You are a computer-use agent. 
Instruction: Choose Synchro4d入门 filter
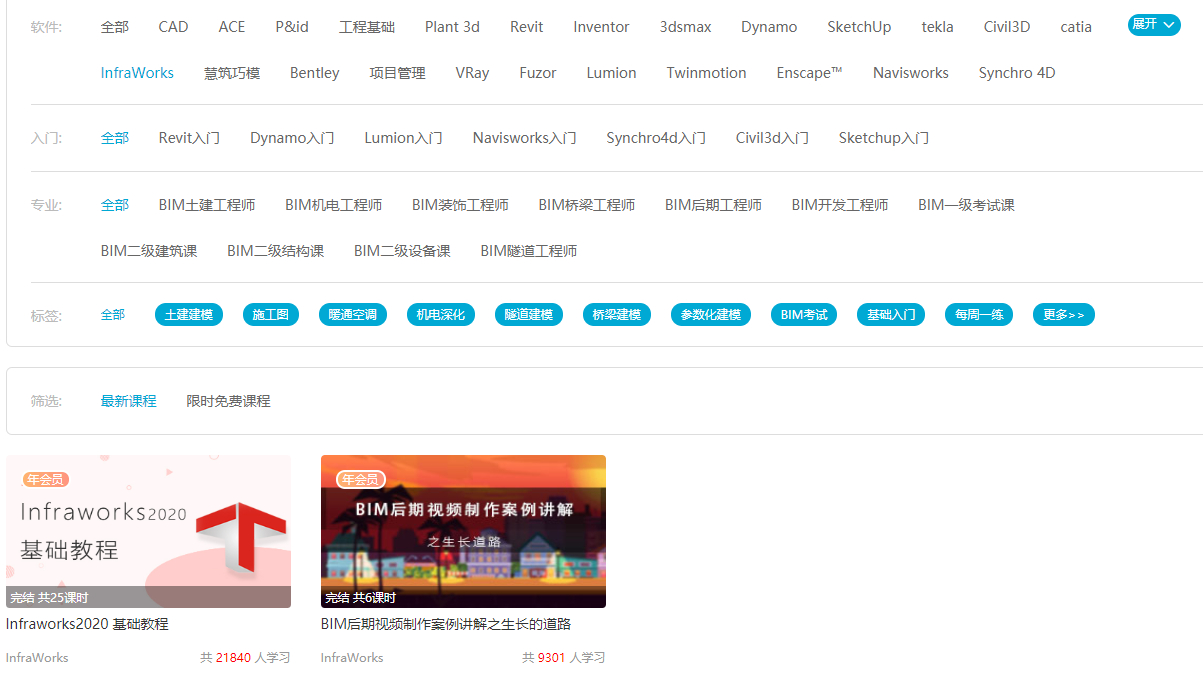[656, 138]
